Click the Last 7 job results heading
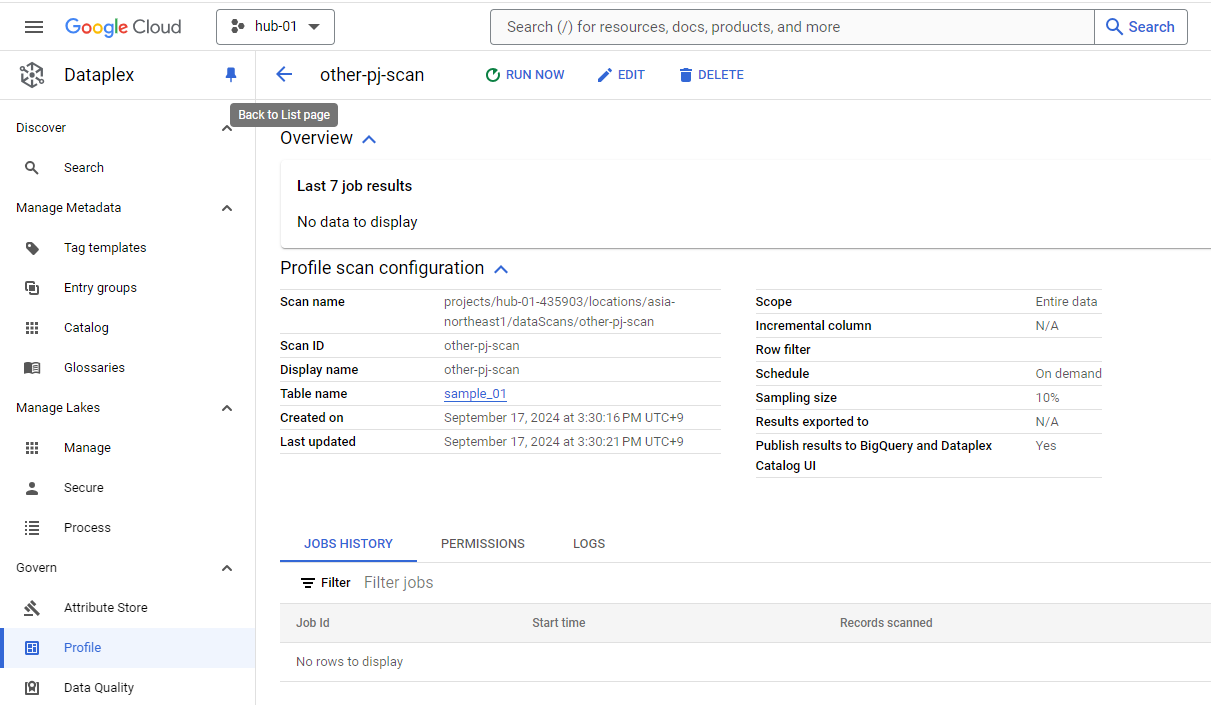The image size is (1211, 705). 355,186
